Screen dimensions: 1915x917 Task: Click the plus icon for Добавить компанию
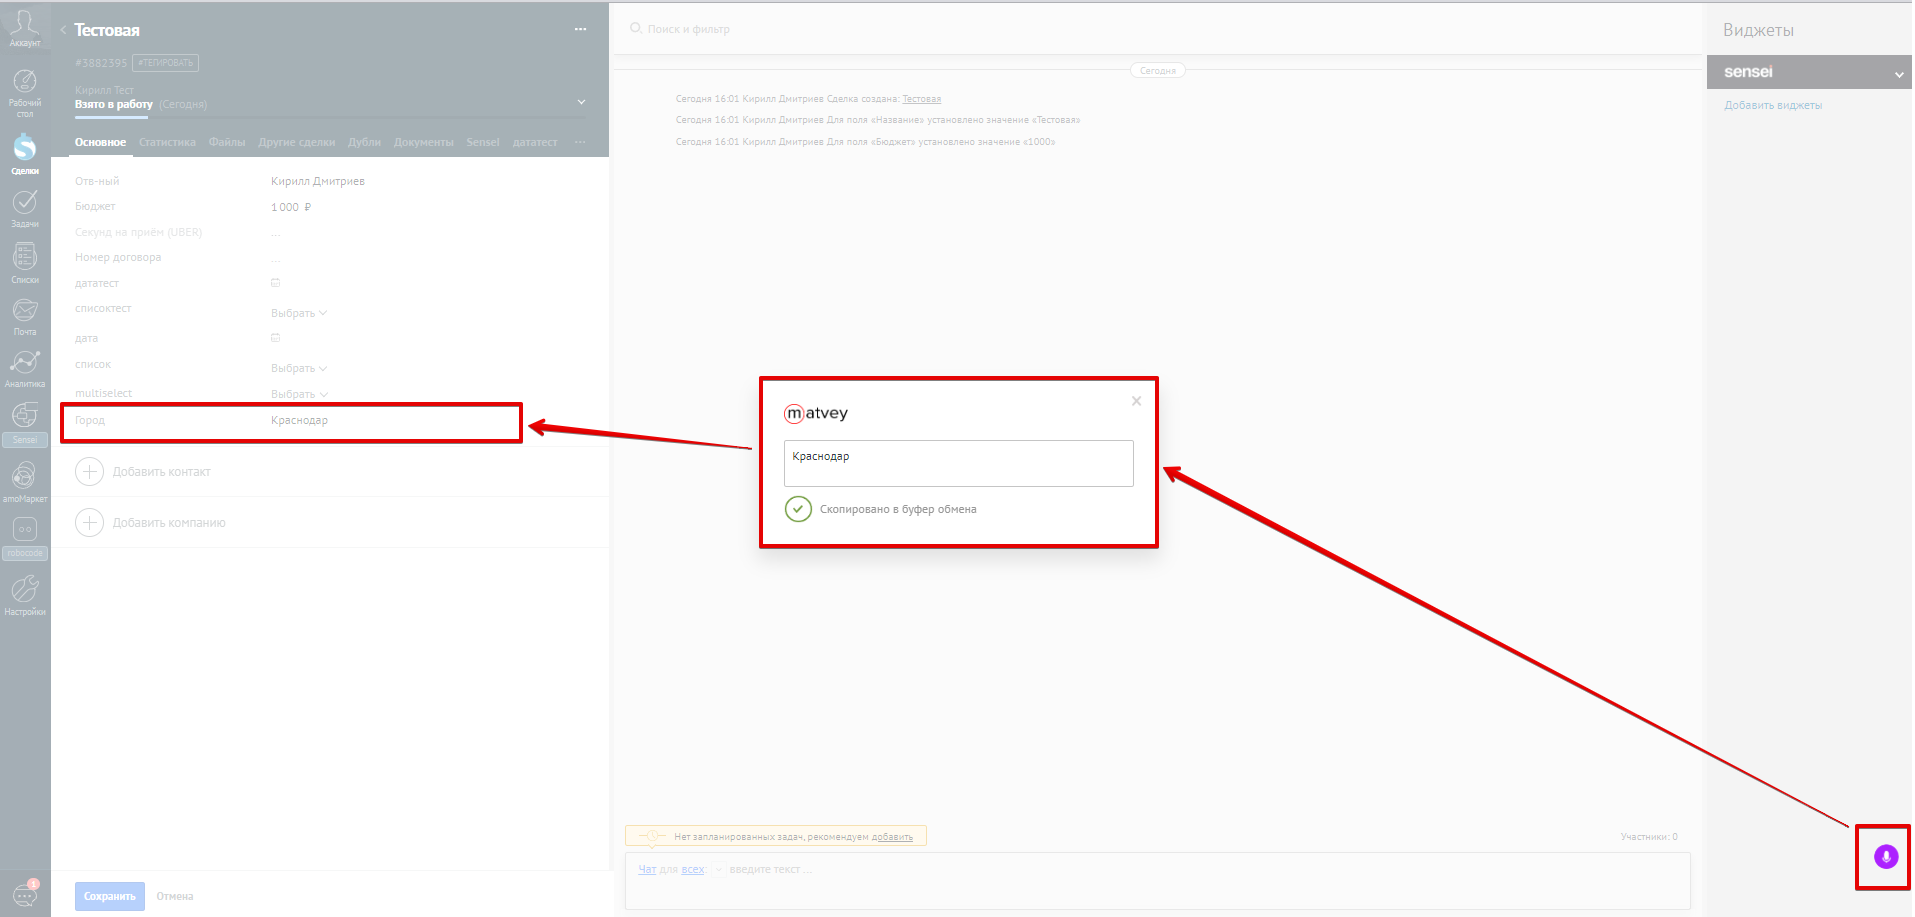89,522
